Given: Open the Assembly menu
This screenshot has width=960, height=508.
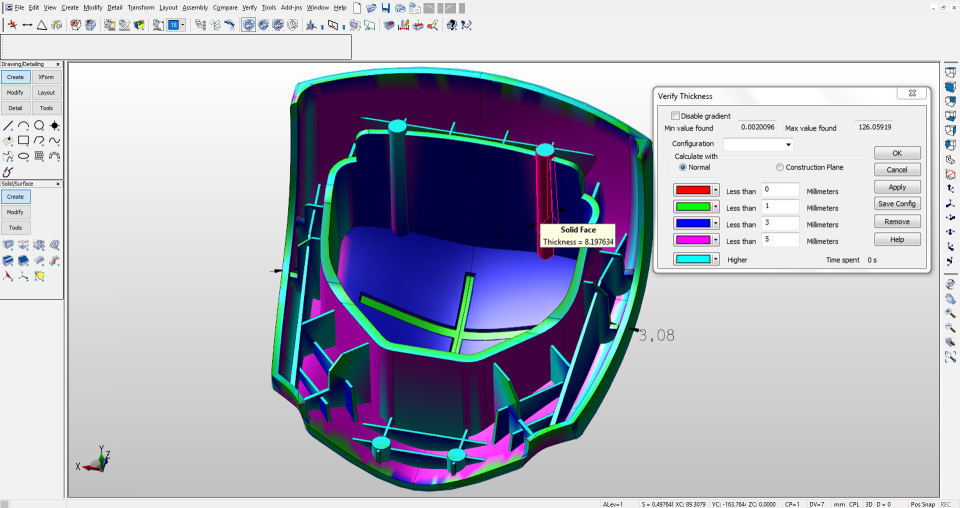Looking at the screenshot, I should click(195, 7).
